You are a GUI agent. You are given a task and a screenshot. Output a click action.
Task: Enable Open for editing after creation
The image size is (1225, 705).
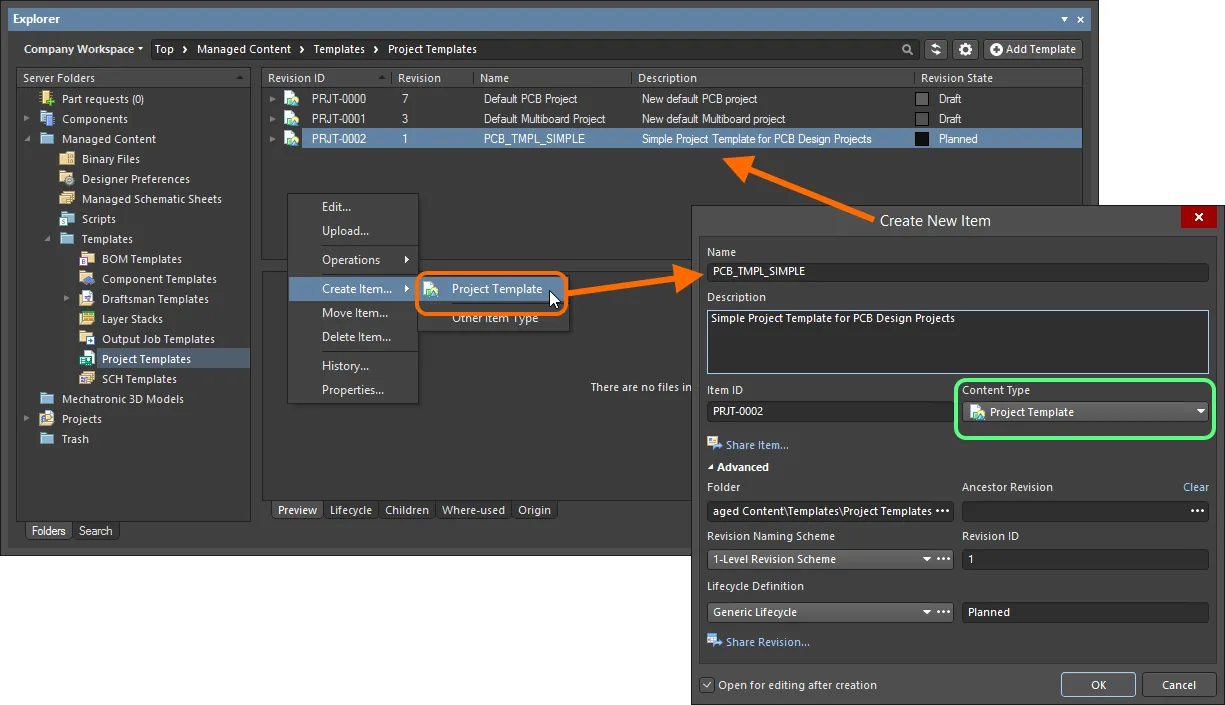pyautogui.click(x=707, y=685)
